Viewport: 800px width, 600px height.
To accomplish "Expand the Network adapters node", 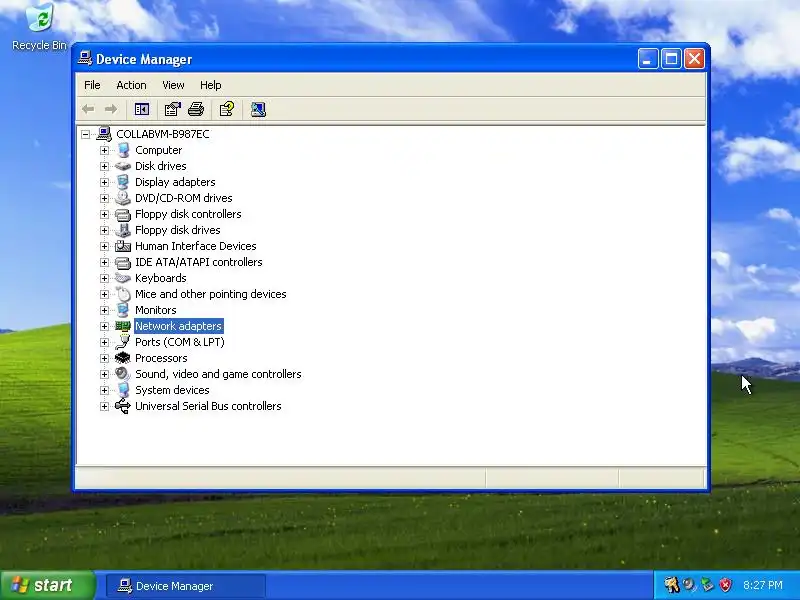I will (104, 326).
